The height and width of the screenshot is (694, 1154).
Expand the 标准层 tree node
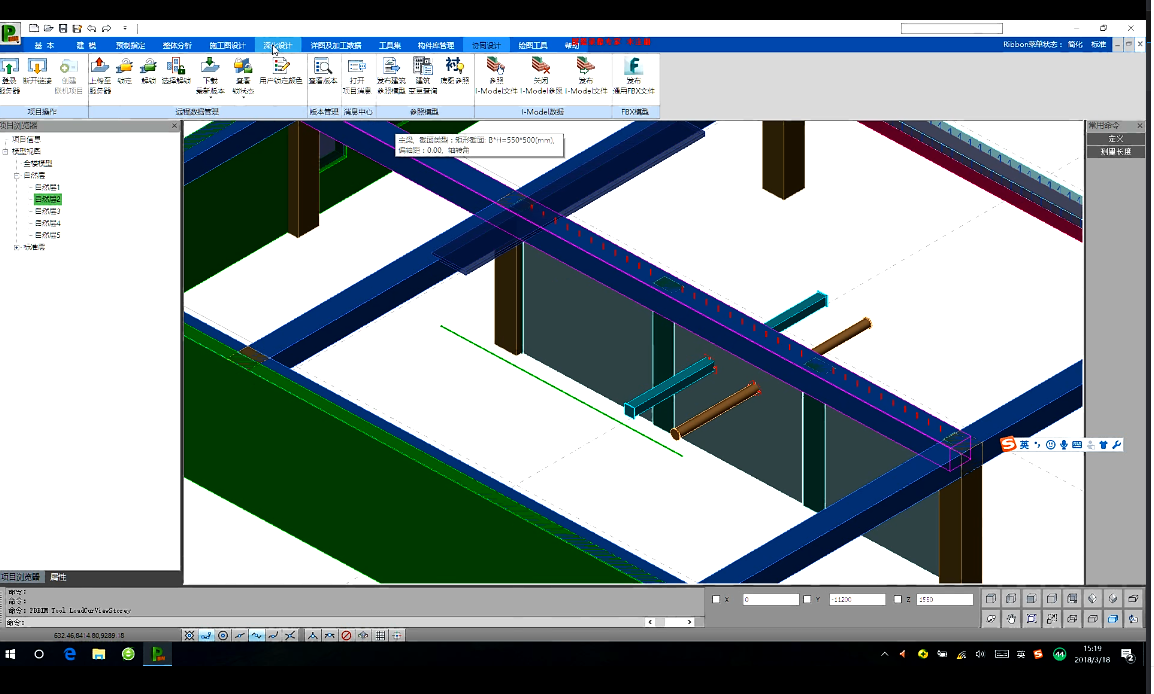(x=16, y=247)
